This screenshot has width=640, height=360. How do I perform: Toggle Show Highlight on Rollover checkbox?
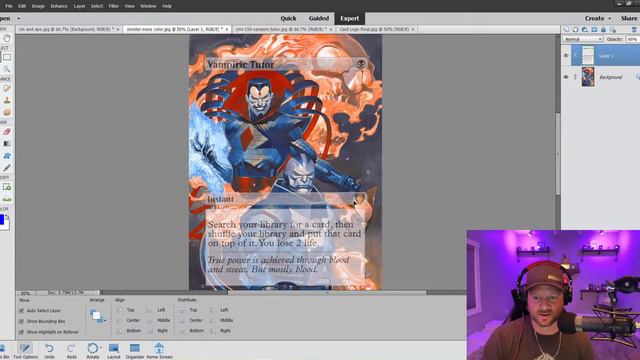point(21,332)
